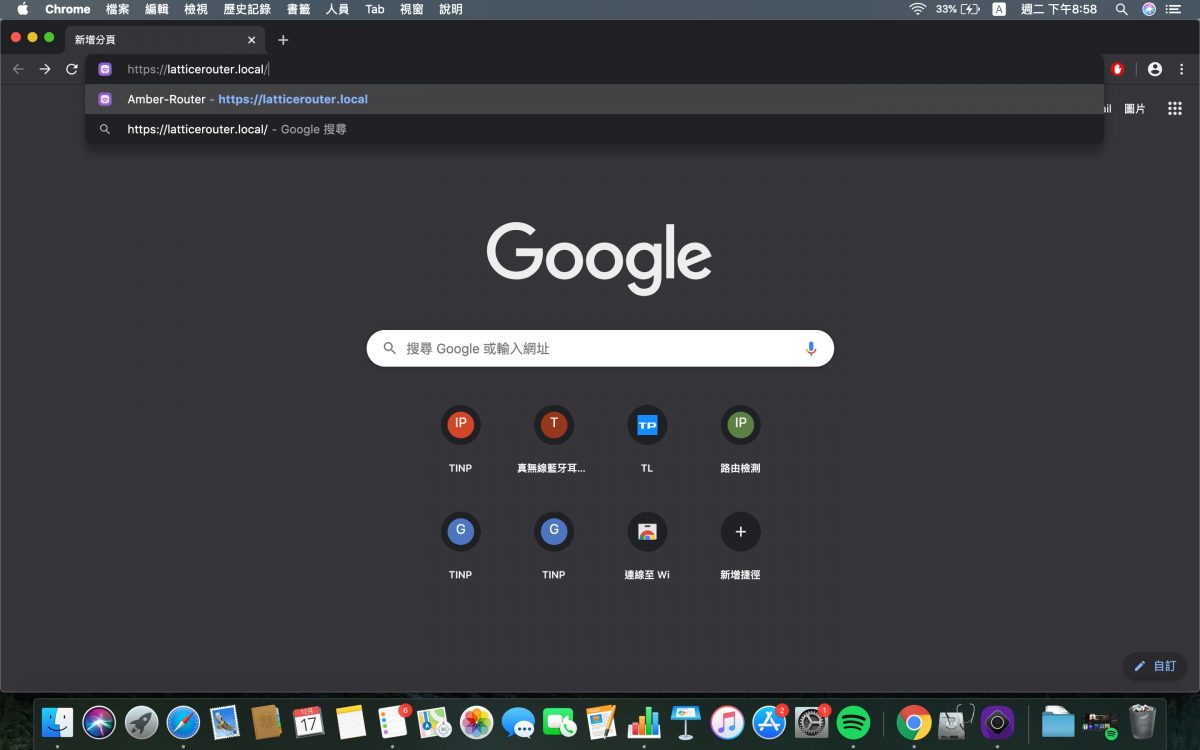Click the 新增捷徑 add shortcut button

point(740,545)
